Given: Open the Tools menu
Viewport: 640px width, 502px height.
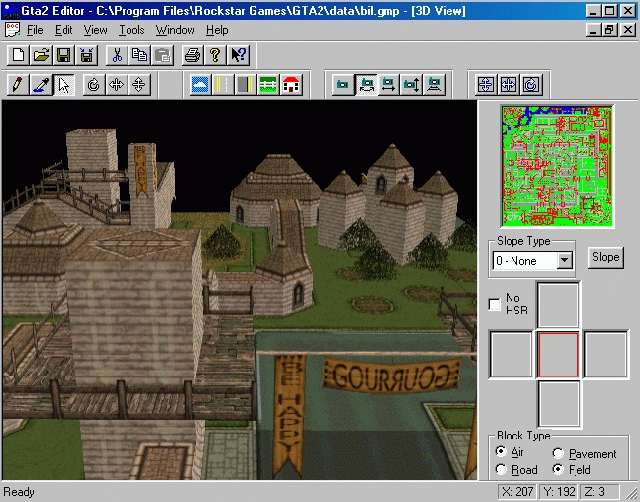Looking at the screenshot, I should (x=132, y=30).
